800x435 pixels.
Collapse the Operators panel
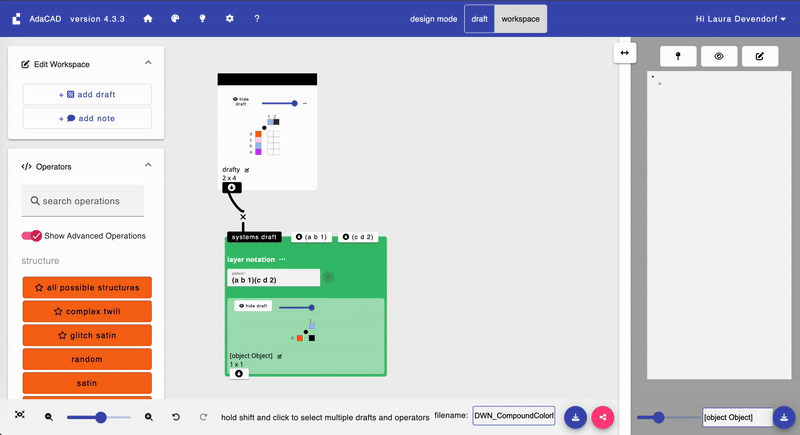tap(148, 166)
